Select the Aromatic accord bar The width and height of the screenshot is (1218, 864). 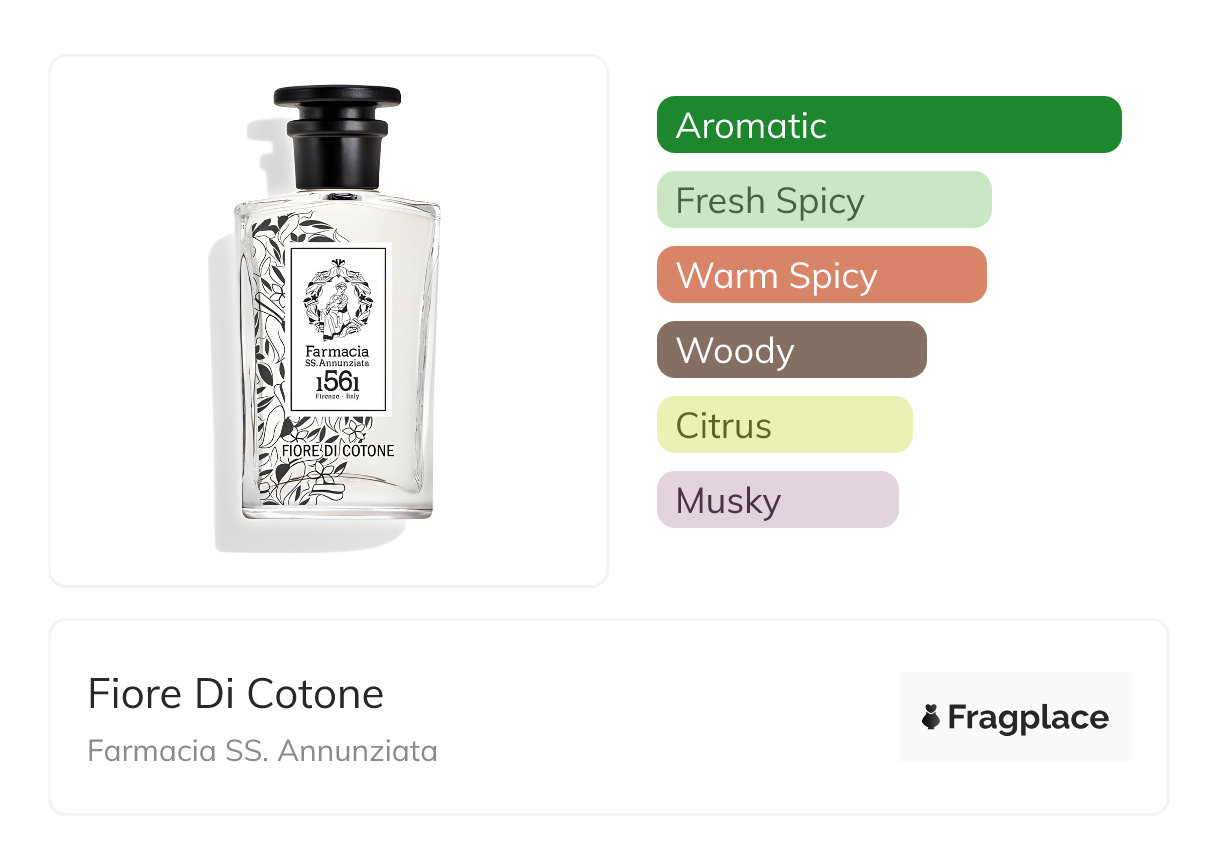889,125
